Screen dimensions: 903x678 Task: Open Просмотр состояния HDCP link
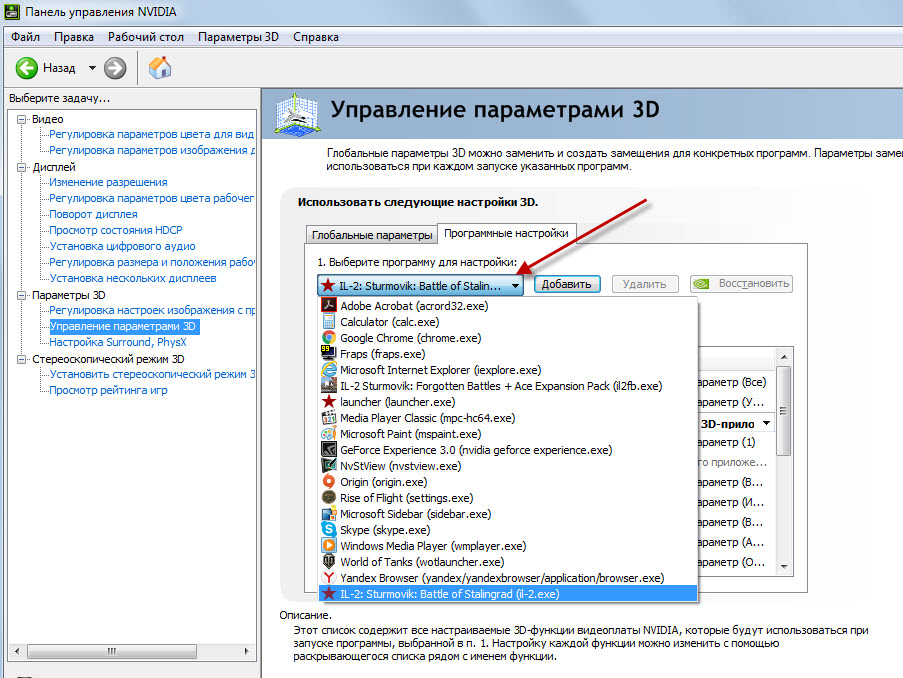pyautogui.click(x=116, y=230)
